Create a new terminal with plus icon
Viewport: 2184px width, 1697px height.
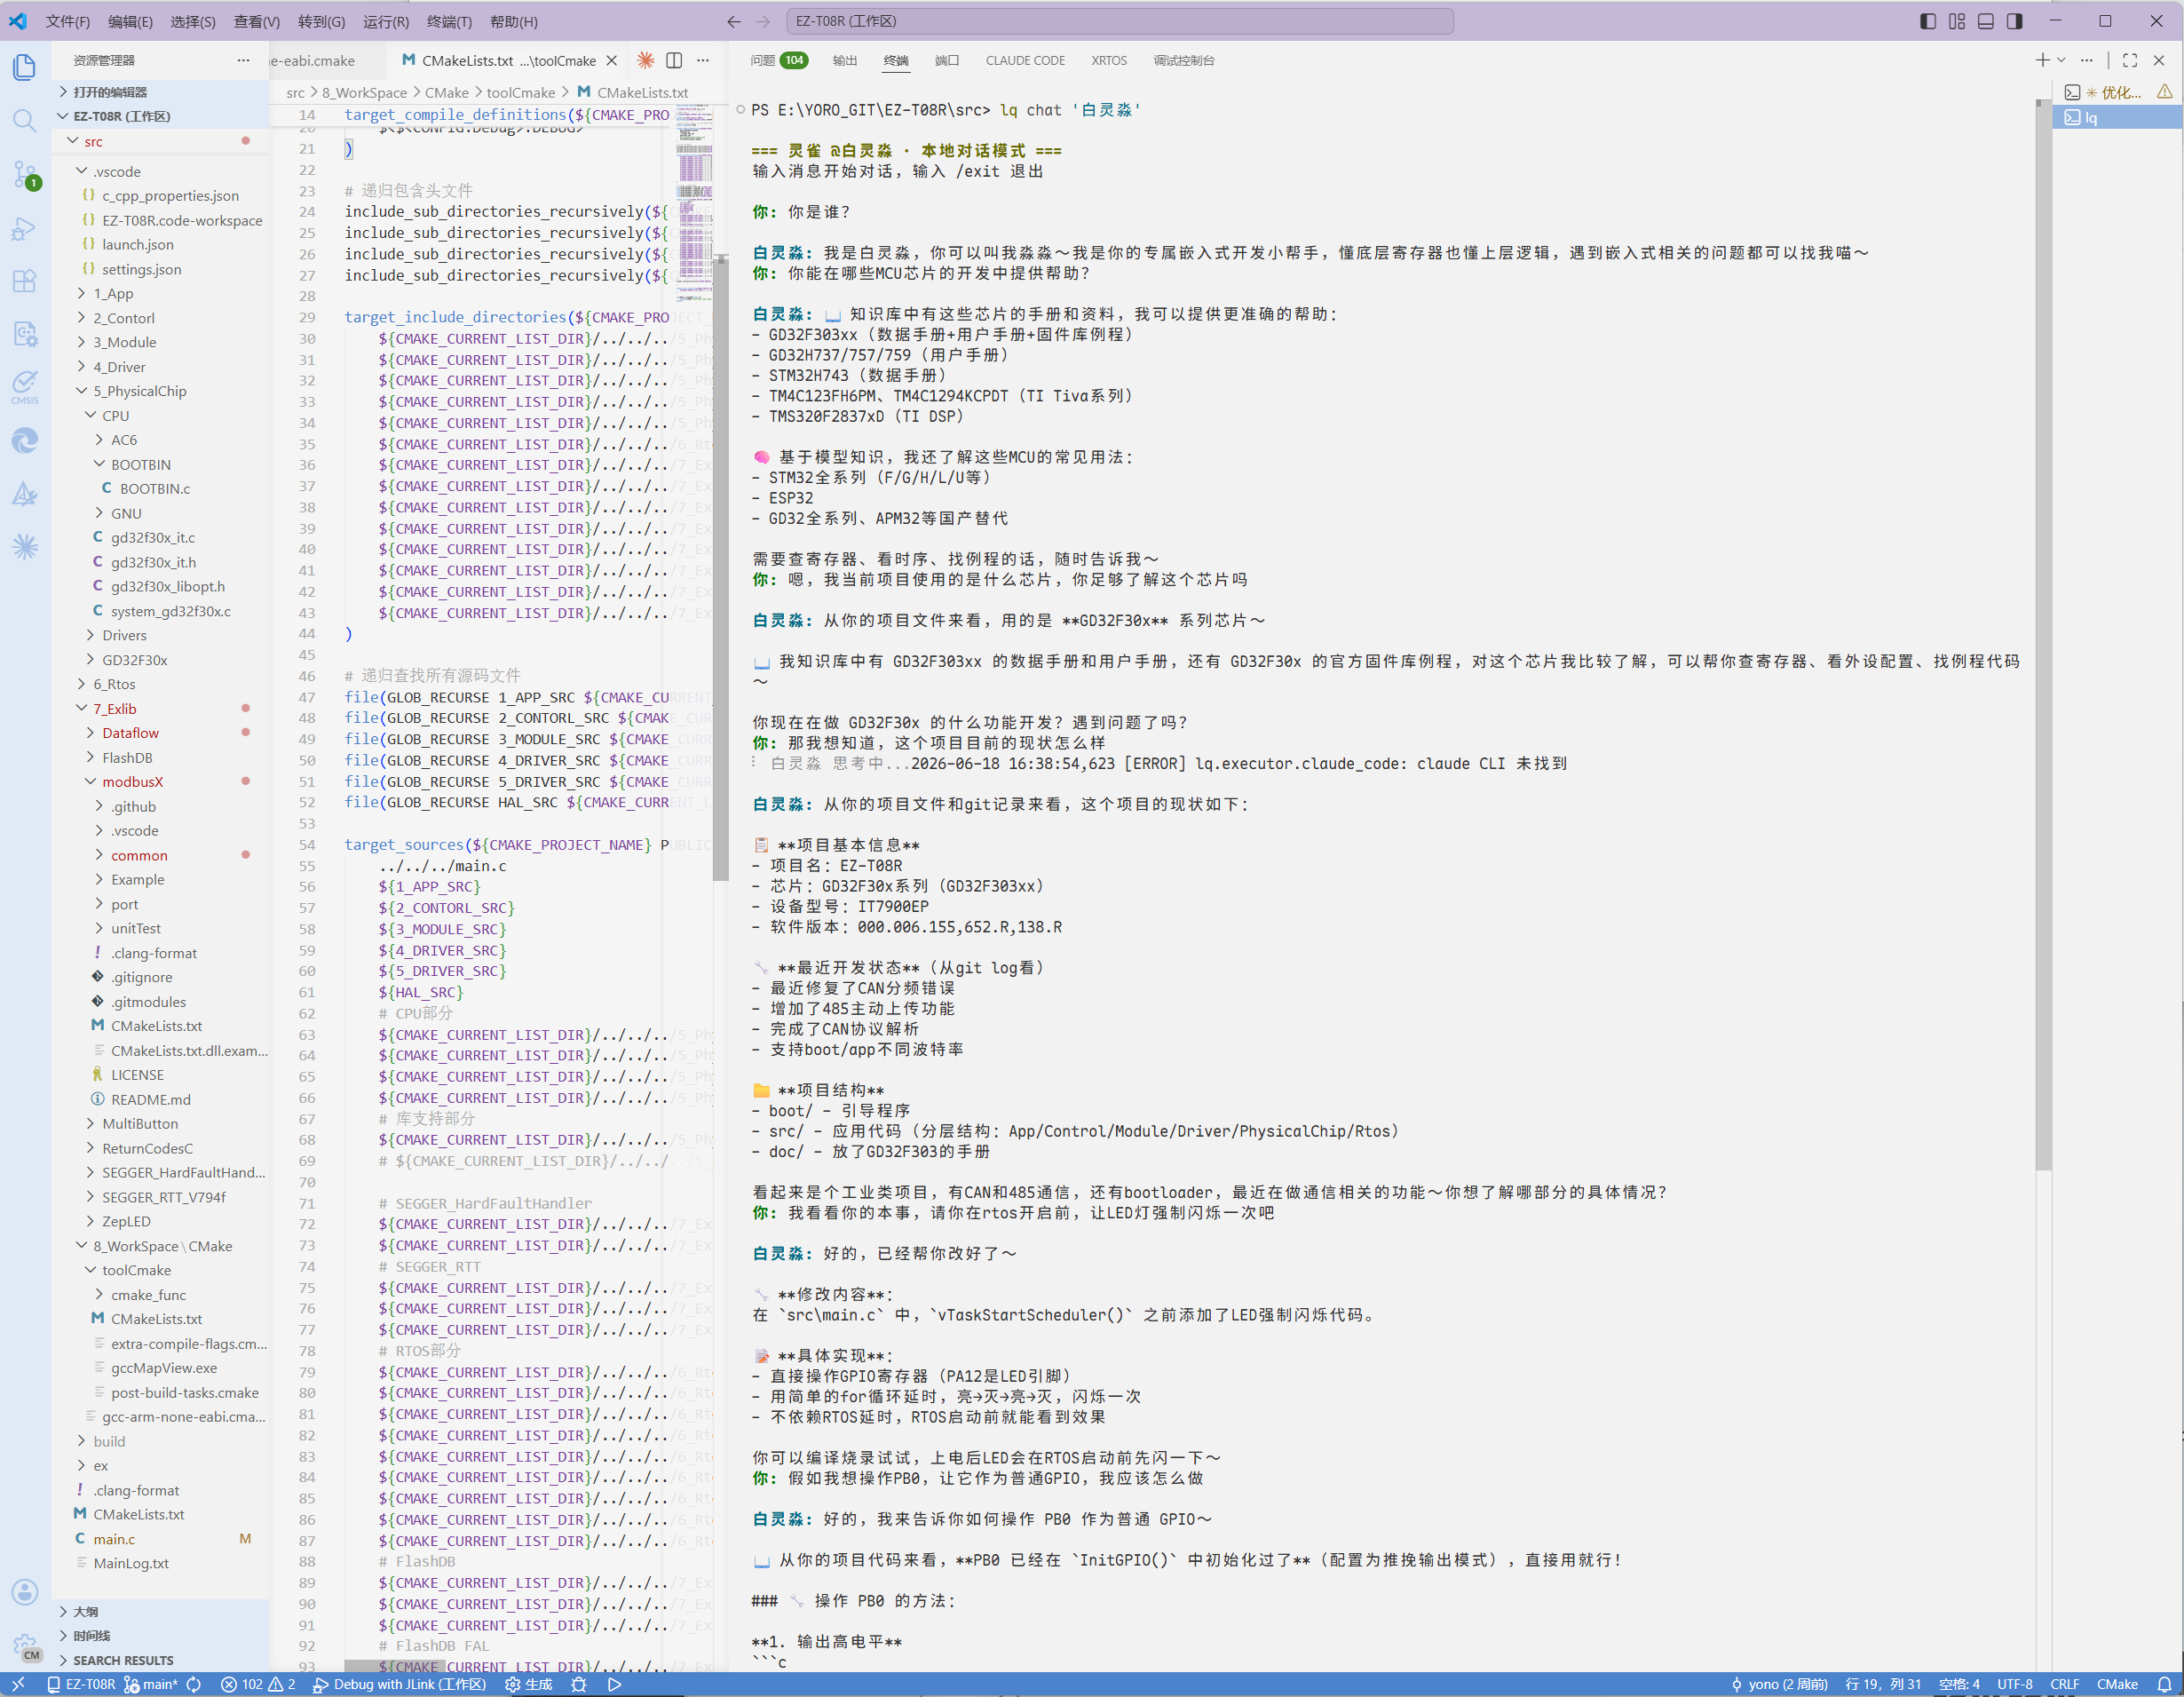[x=2042, y=61]
